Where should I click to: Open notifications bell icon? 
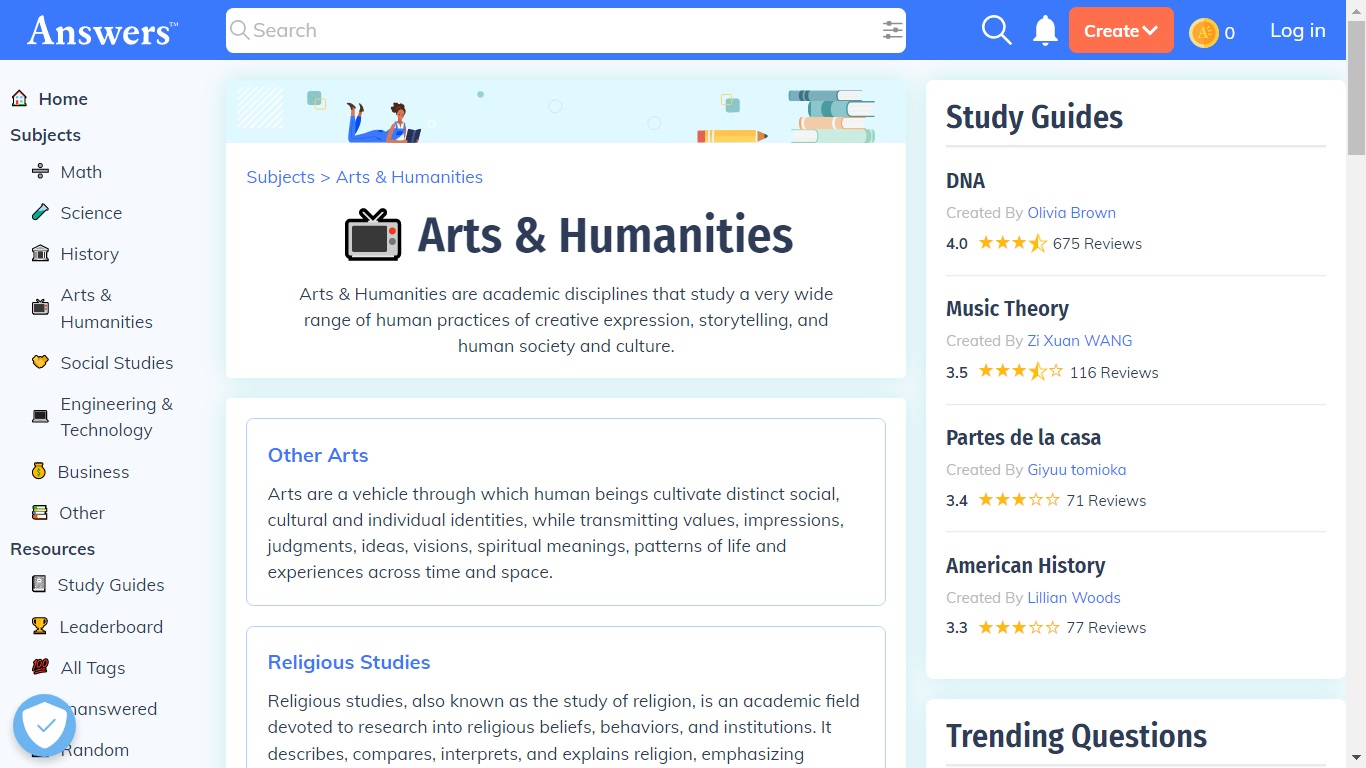[x=1045, y=30]
